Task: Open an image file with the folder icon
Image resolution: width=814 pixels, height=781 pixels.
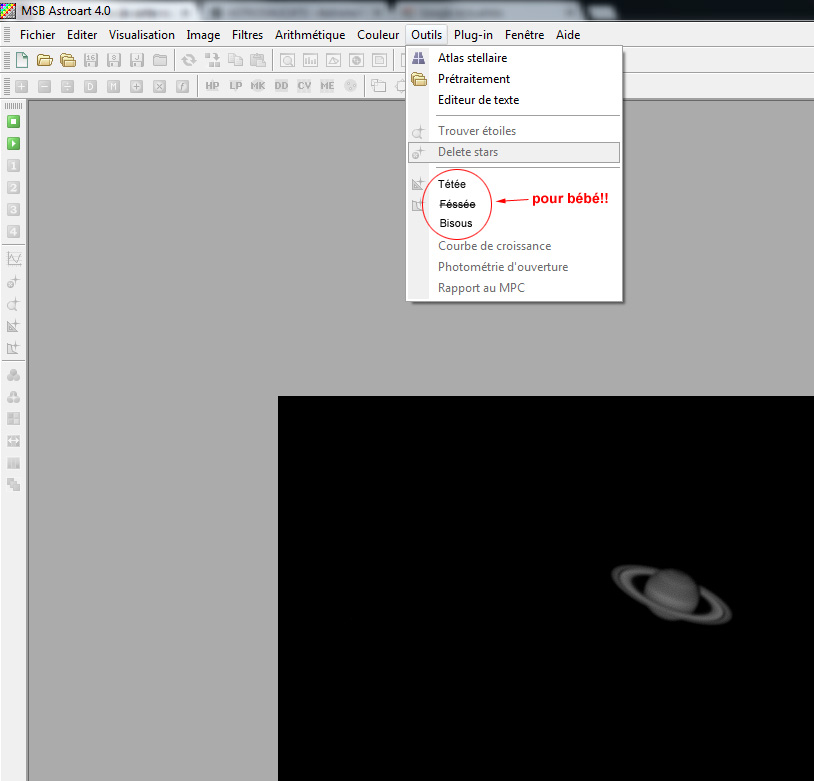Action: pos(44,60)
